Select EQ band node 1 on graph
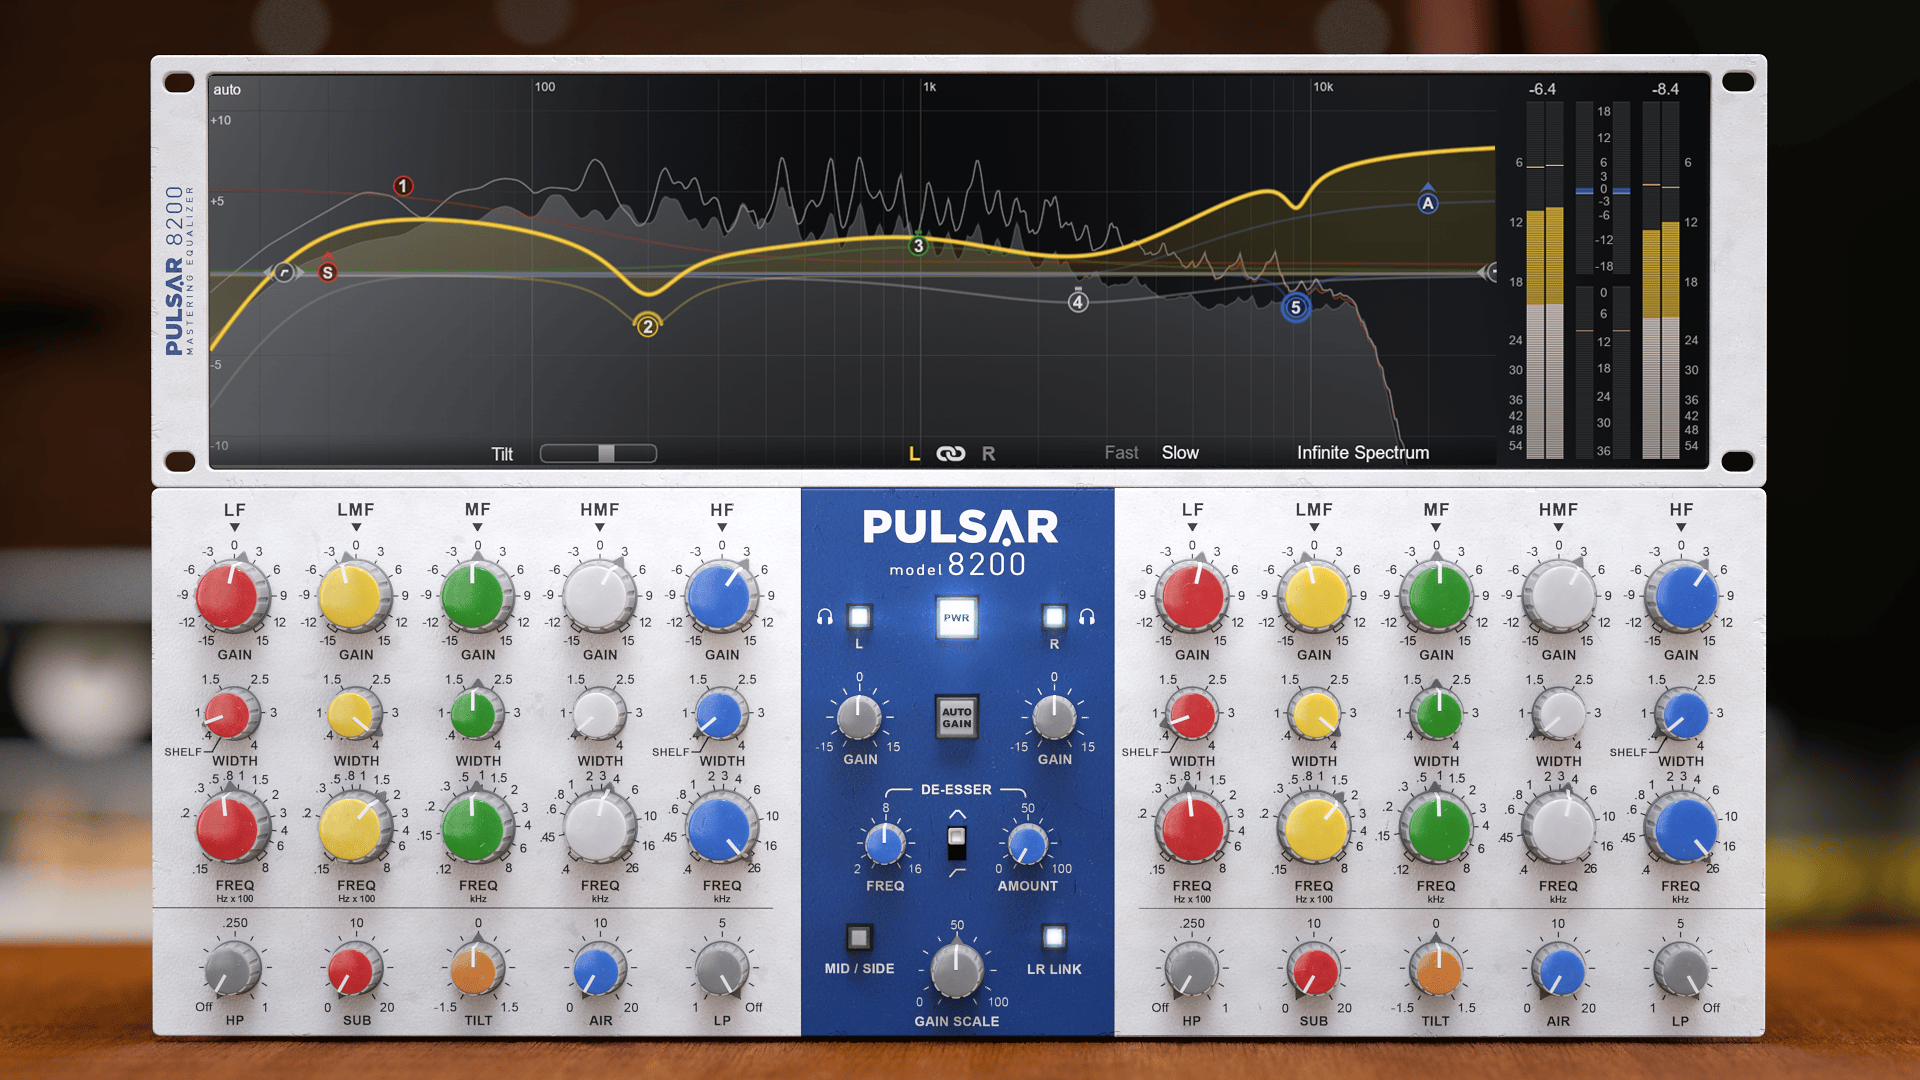This screenshot has height=1080, width=1920. (x=403, y=186)
